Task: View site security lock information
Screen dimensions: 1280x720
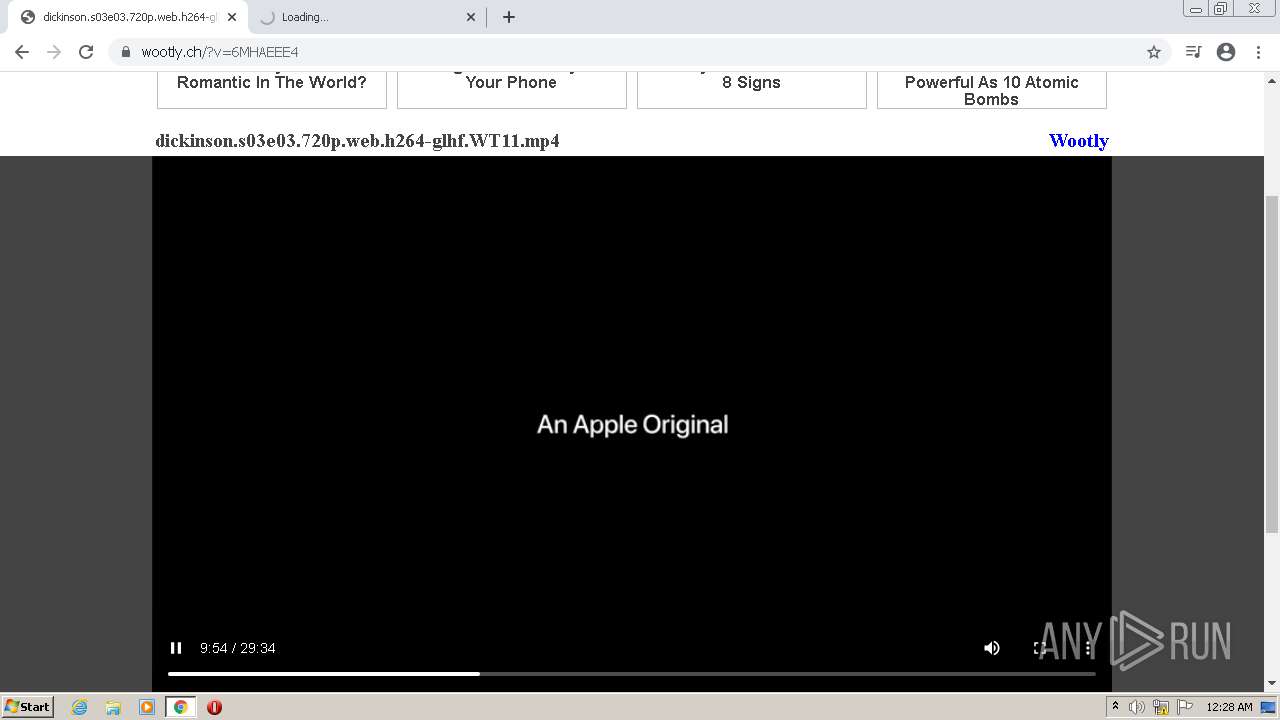Action: tap(126, 52)
